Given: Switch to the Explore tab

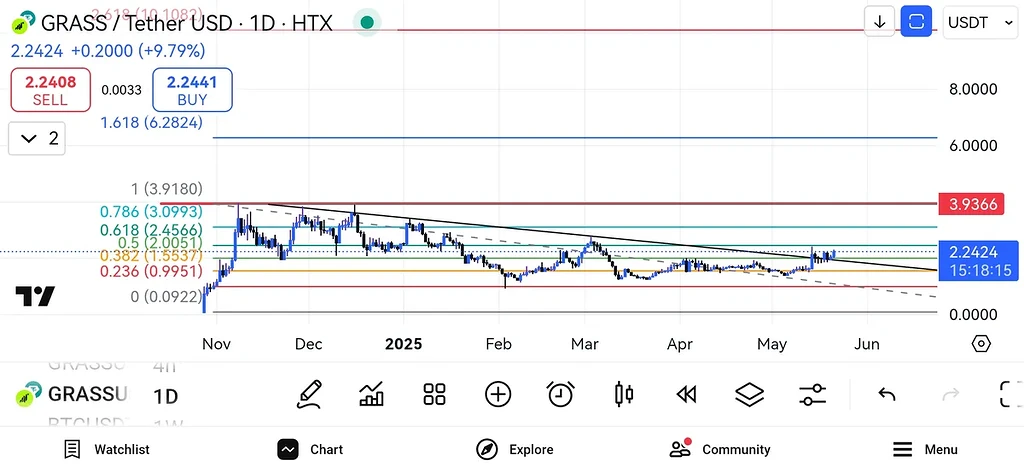Looking at the screenshot, I should [x=515, y=449].
